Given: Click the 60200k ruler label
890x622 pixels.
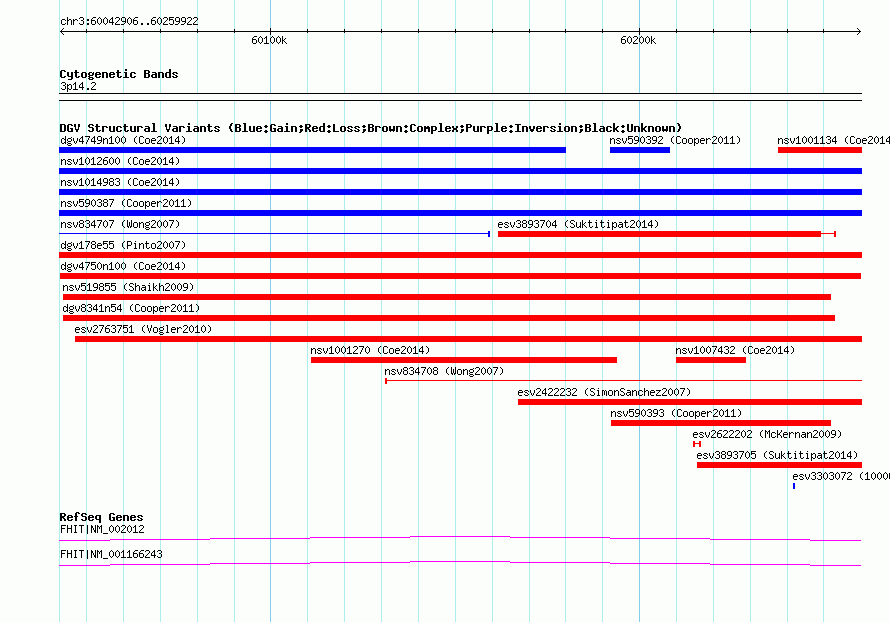Looking at the screenshot, I should [x=638, y=40].
